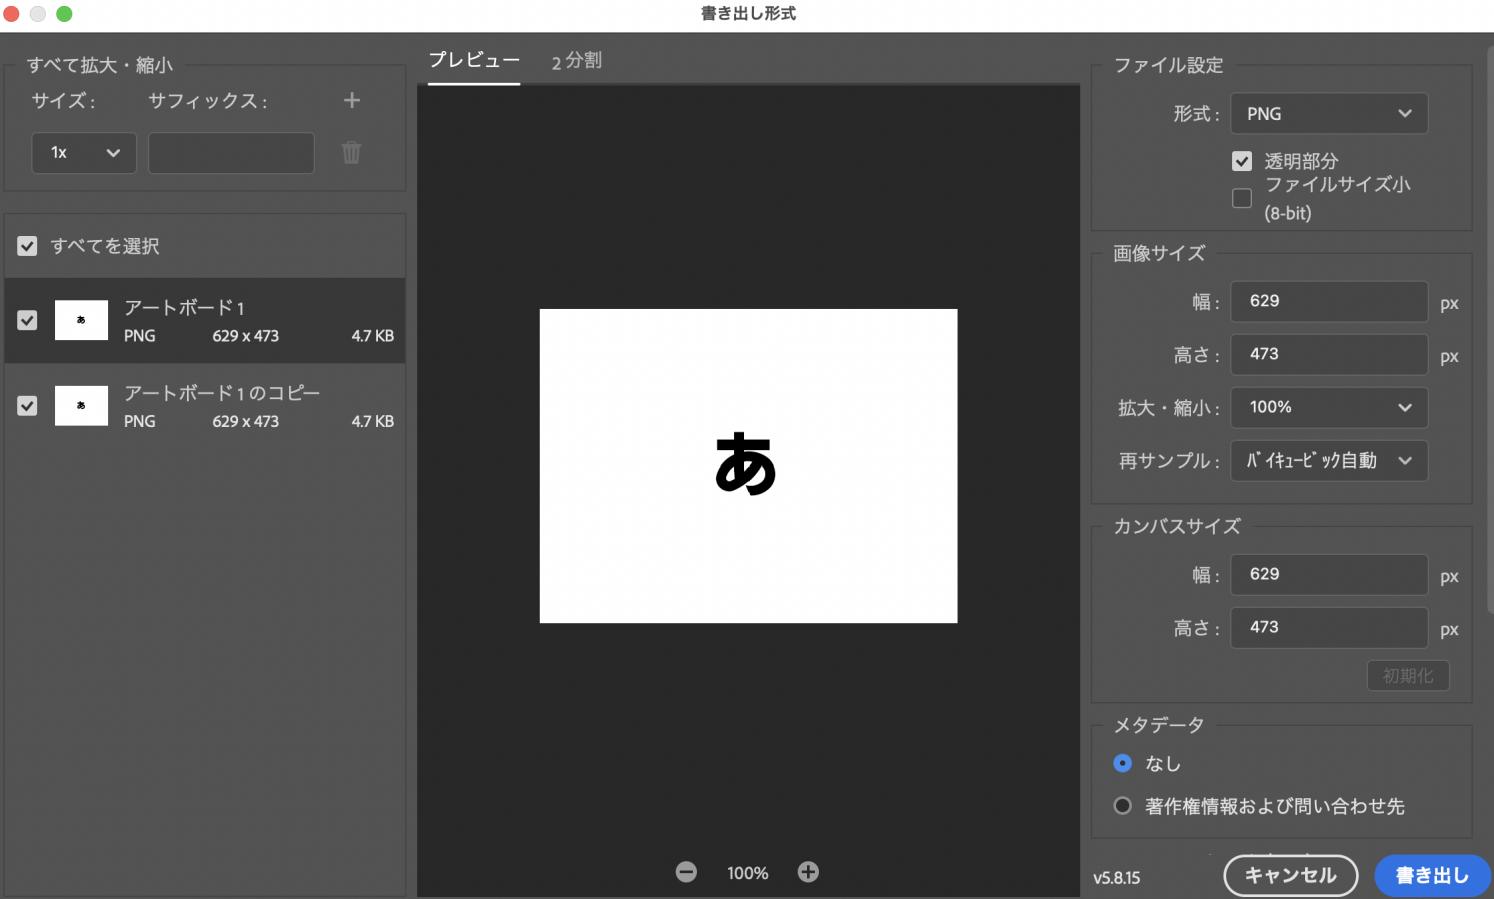Toggle the すべてを選択 checkbox
Viewport: 1494px width, 899px height.
point(27,246)
